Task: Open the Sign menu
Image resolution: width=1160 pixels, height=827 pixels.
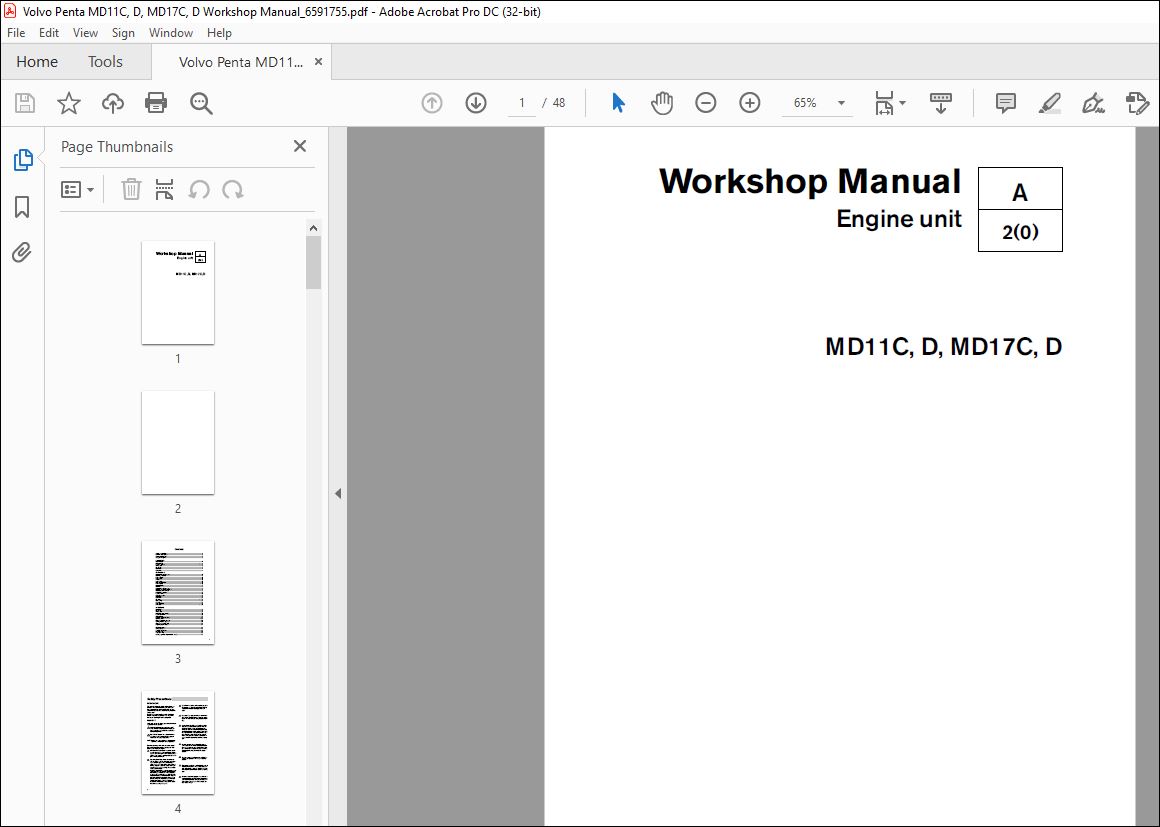Action: [x=123, y=33]
